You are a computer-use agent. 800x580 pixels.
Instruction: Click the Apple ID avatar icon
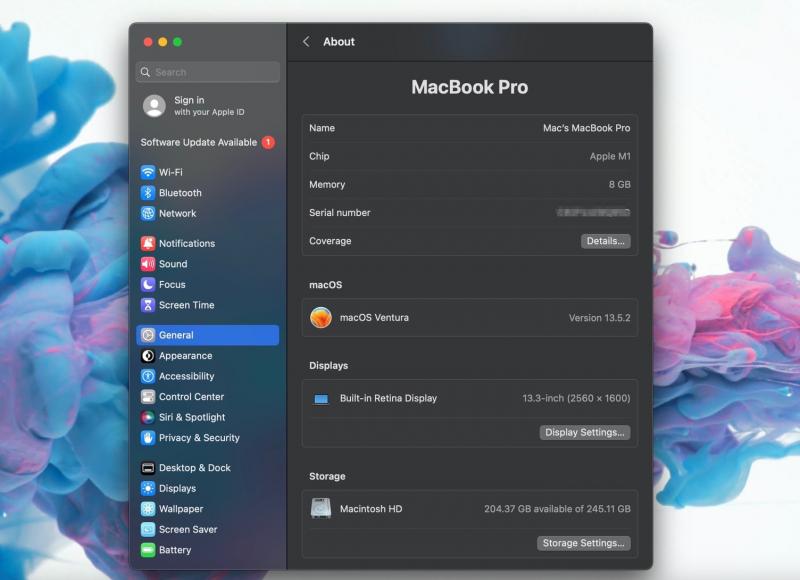154,106
